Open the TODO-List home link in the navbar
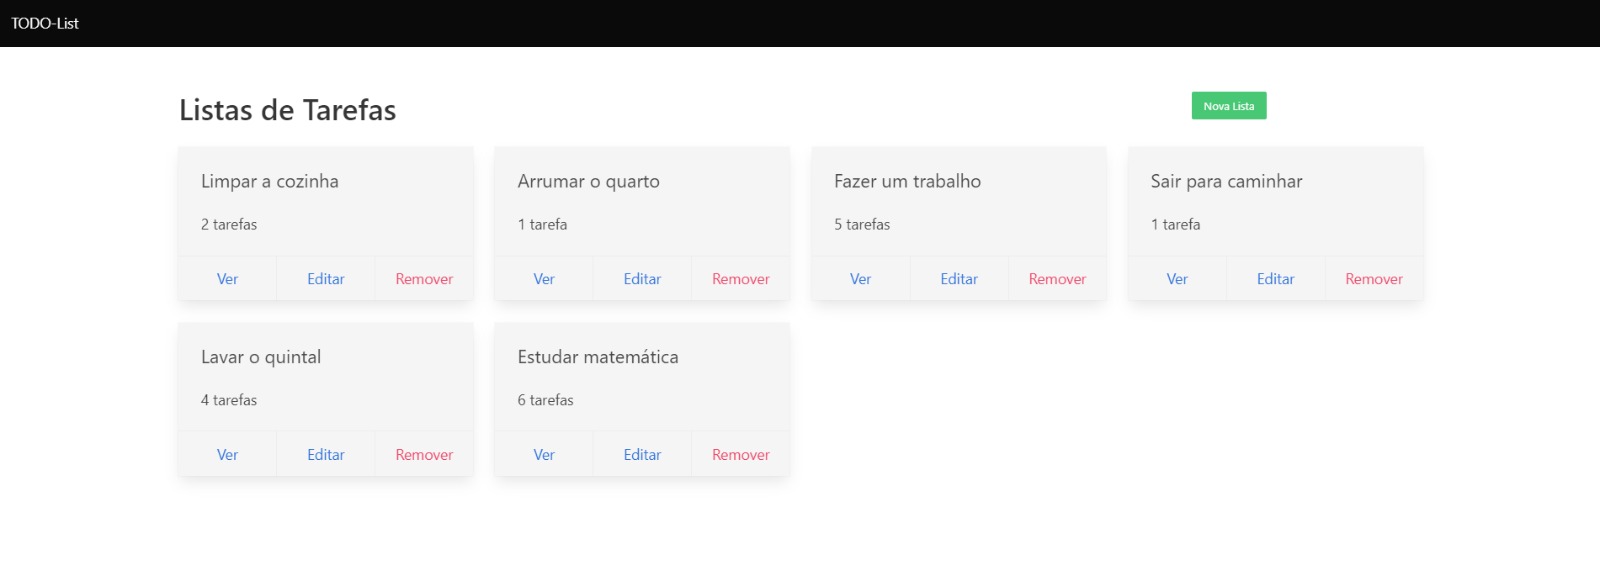Viewport: 1600px width, 581px height. 44,23
